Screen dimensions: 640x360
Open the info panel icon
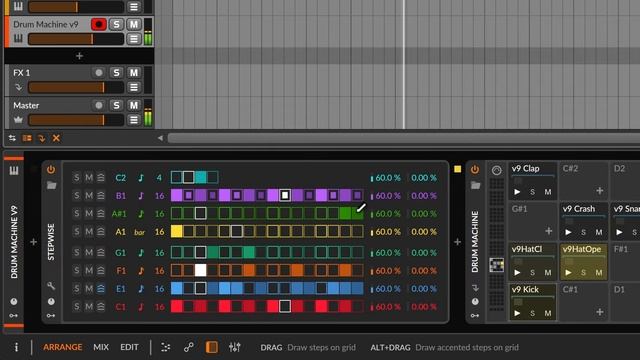[16, 347]
